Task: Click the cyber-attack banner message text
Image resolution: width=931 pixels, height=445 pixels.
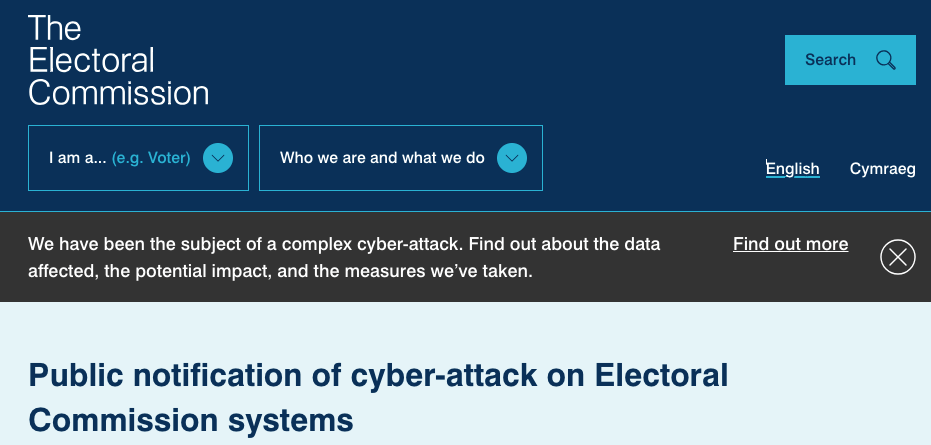Action: [344, 244]
